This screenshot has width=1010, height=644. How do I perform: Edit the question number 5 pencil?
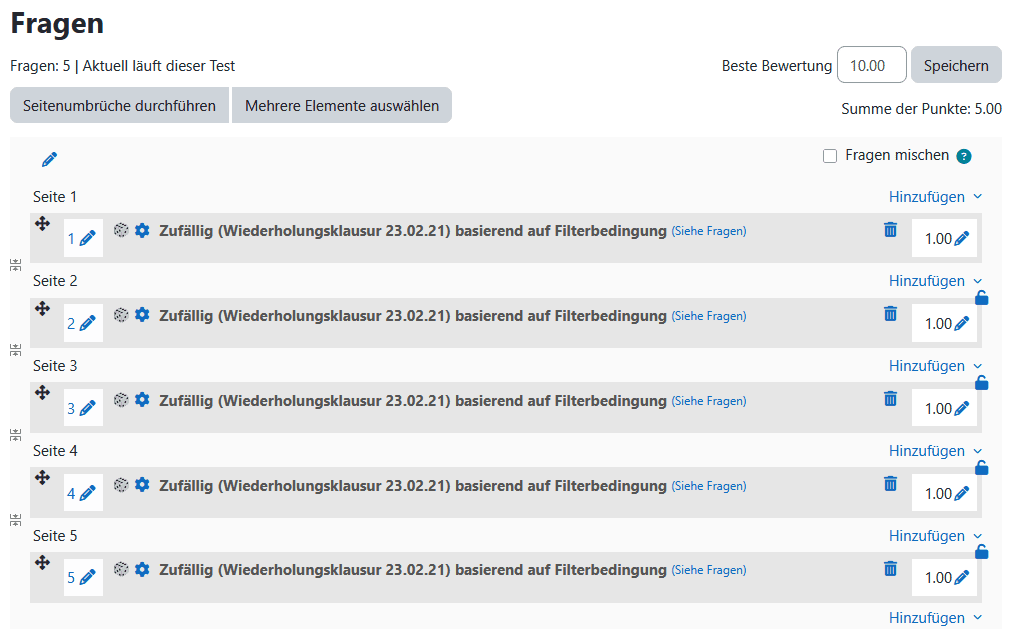point(88,578)
